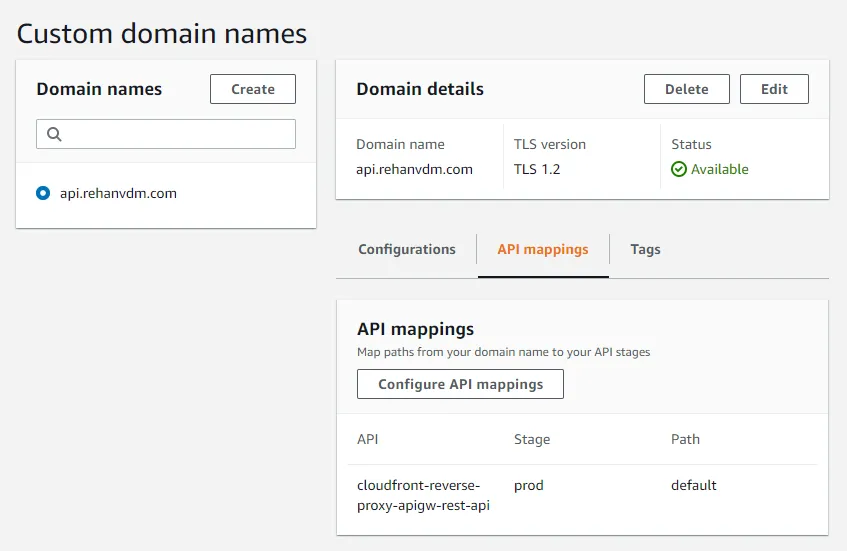Click the magnifier icon in the search box
This screenshot has width=847, height=551.
(54, 134)
